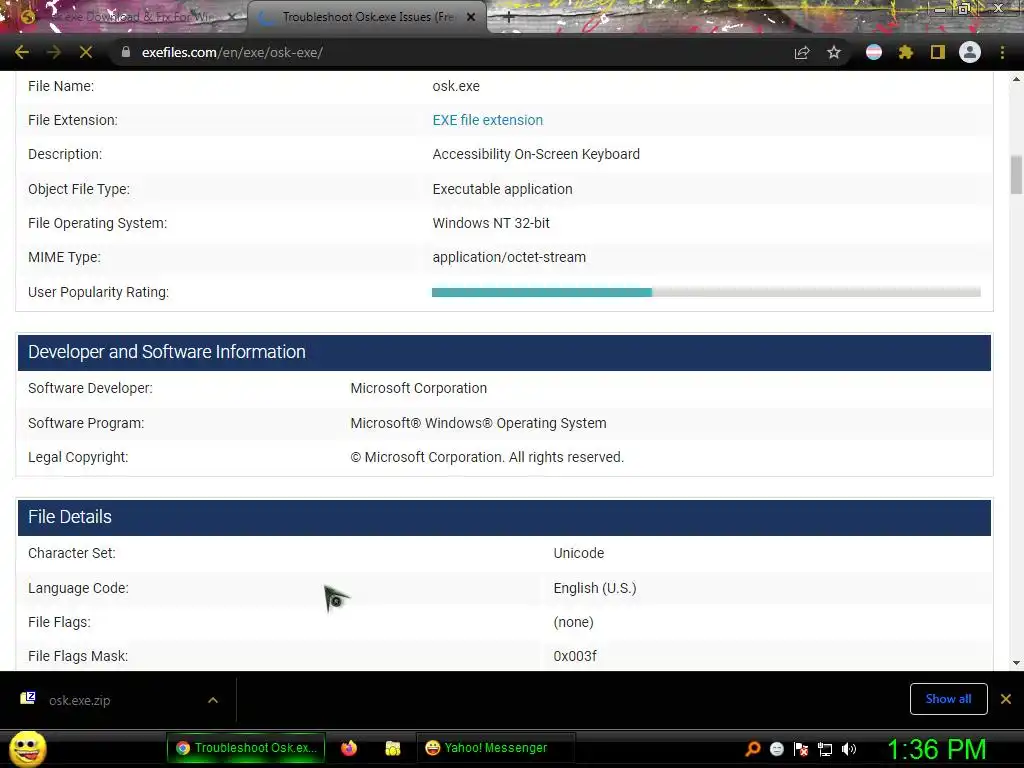Toggle the browser side panel icon

938,52
